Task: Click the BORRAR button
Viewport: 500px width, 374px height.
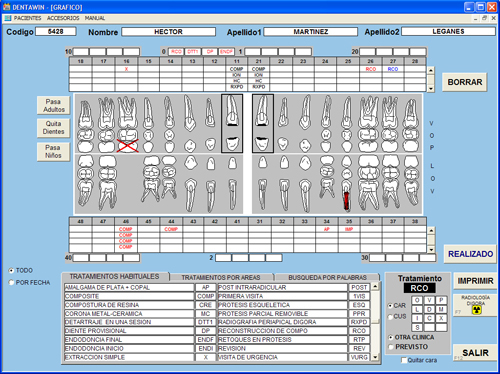Action: tap(465, 82)
